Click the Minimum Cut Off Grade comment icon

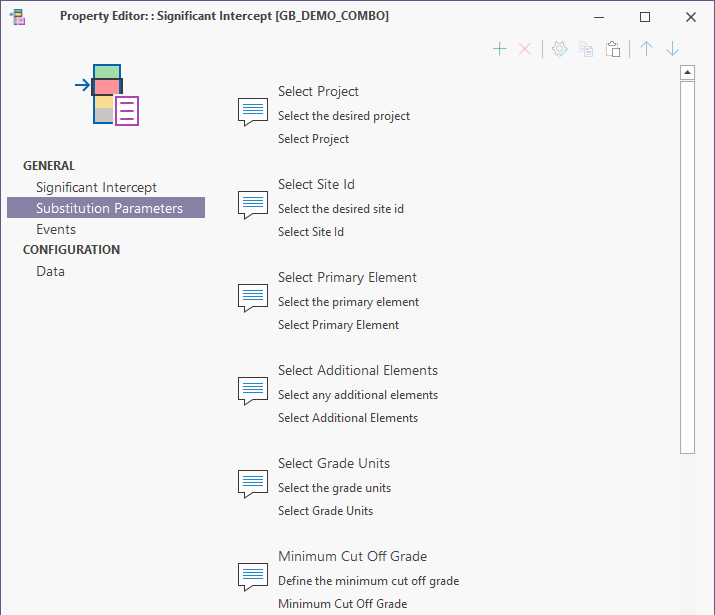253,577
